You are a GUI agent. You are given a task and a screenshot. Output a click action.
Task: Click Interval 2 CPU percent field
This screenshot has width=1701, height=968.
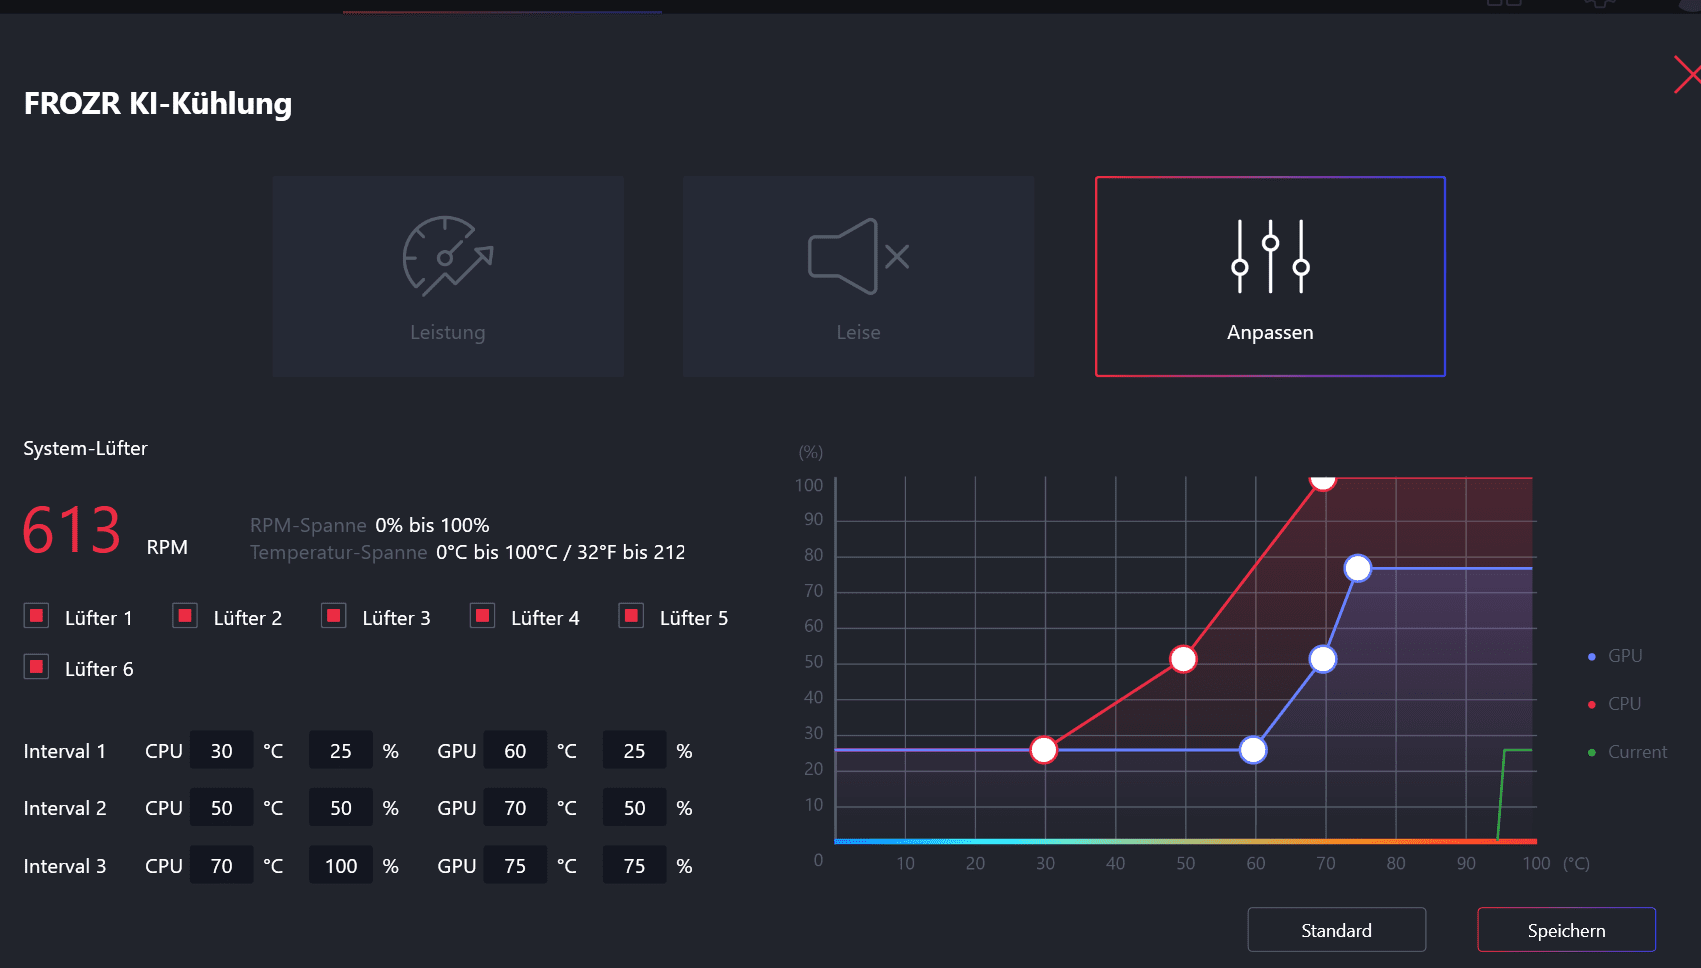[x=341, y=808]
